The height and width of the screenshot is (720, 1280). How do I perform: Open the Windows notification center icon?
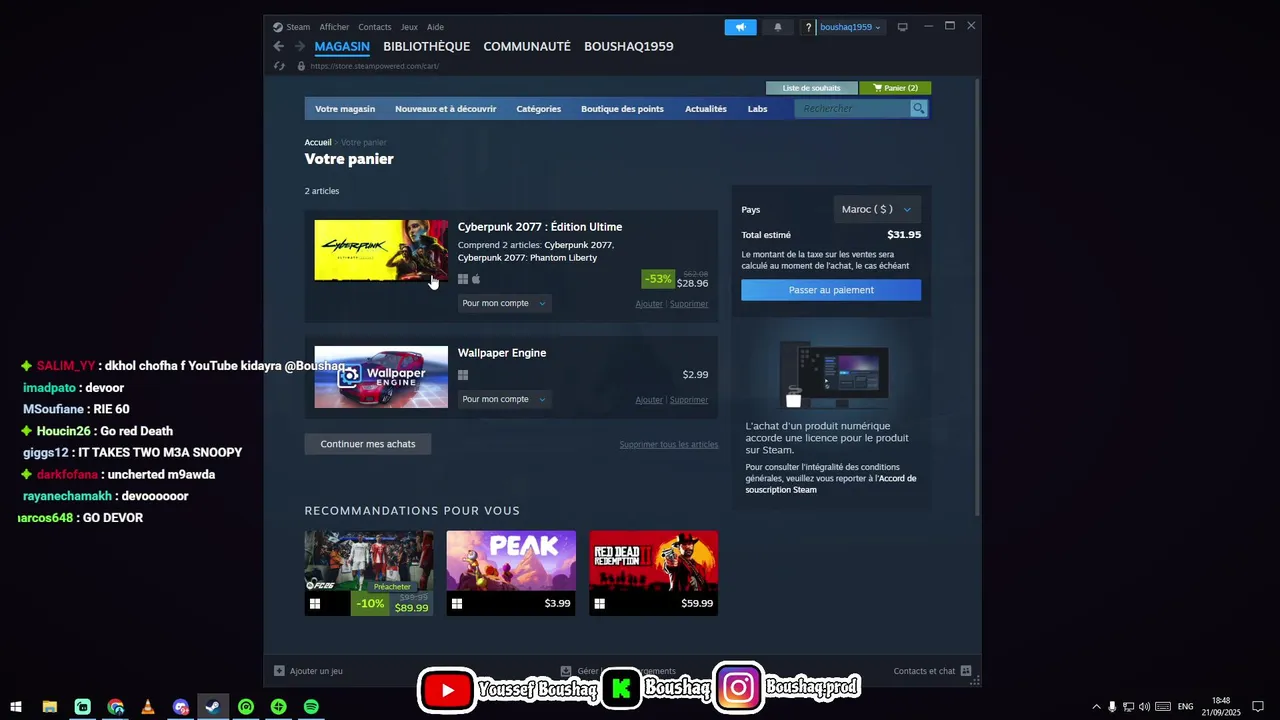pyautogui.click(x=1258, y=707)
